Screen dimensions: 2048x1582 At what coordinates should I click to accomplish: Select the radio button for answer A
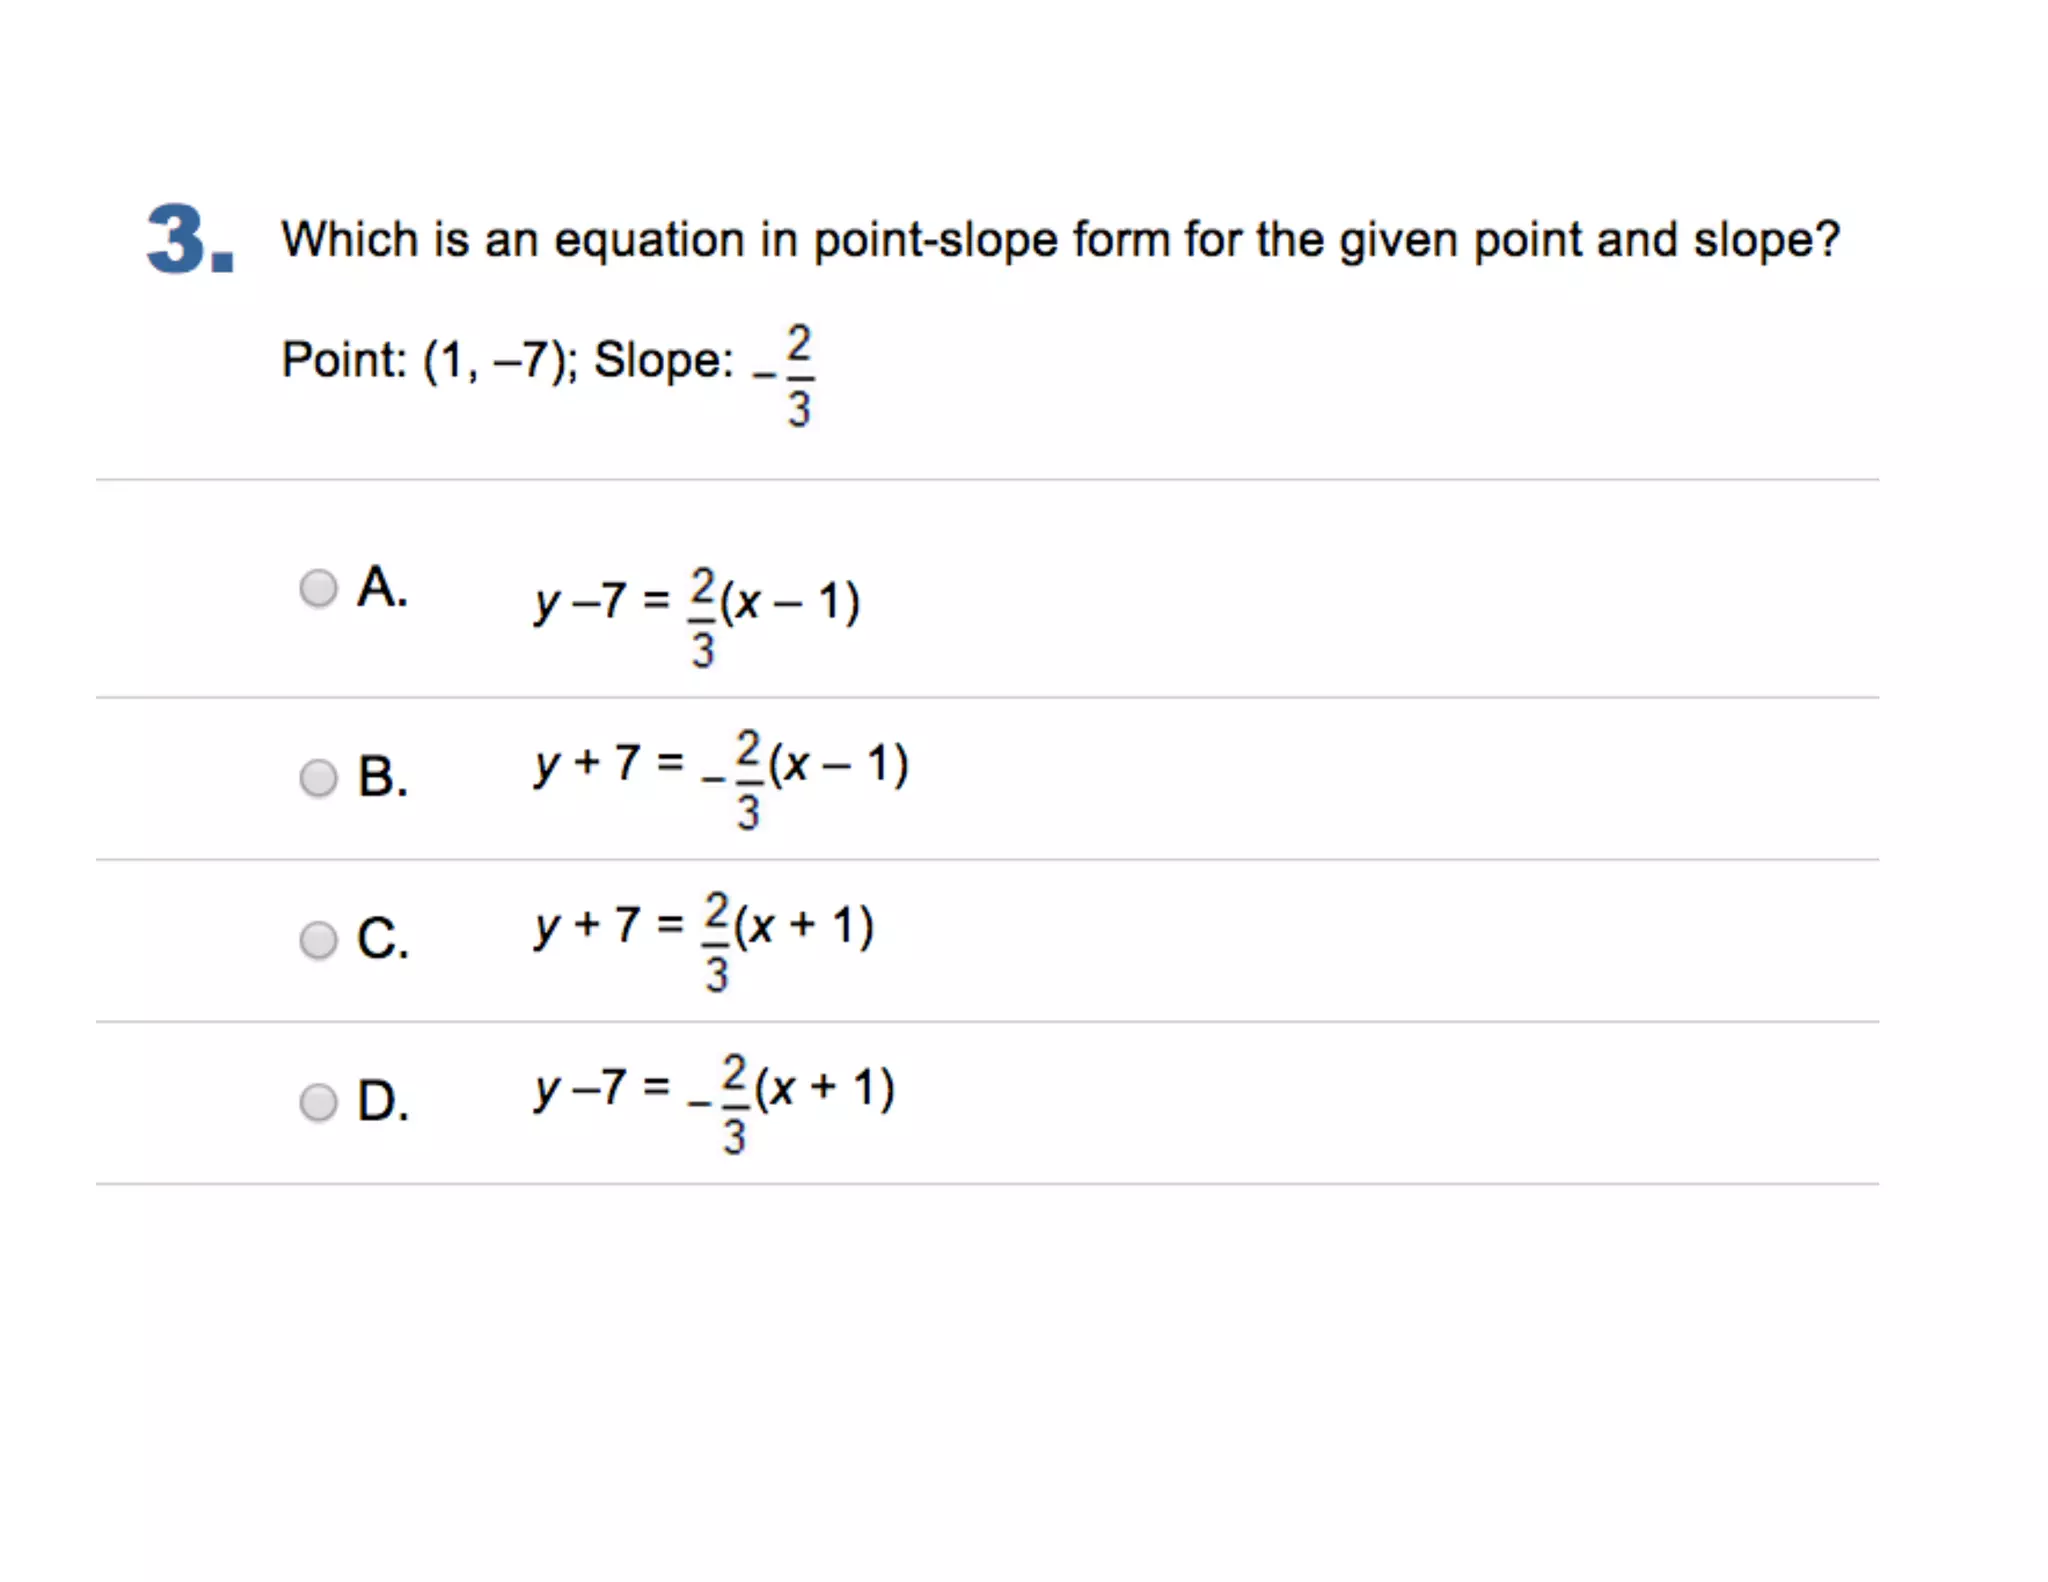click(x=319, y=588)
